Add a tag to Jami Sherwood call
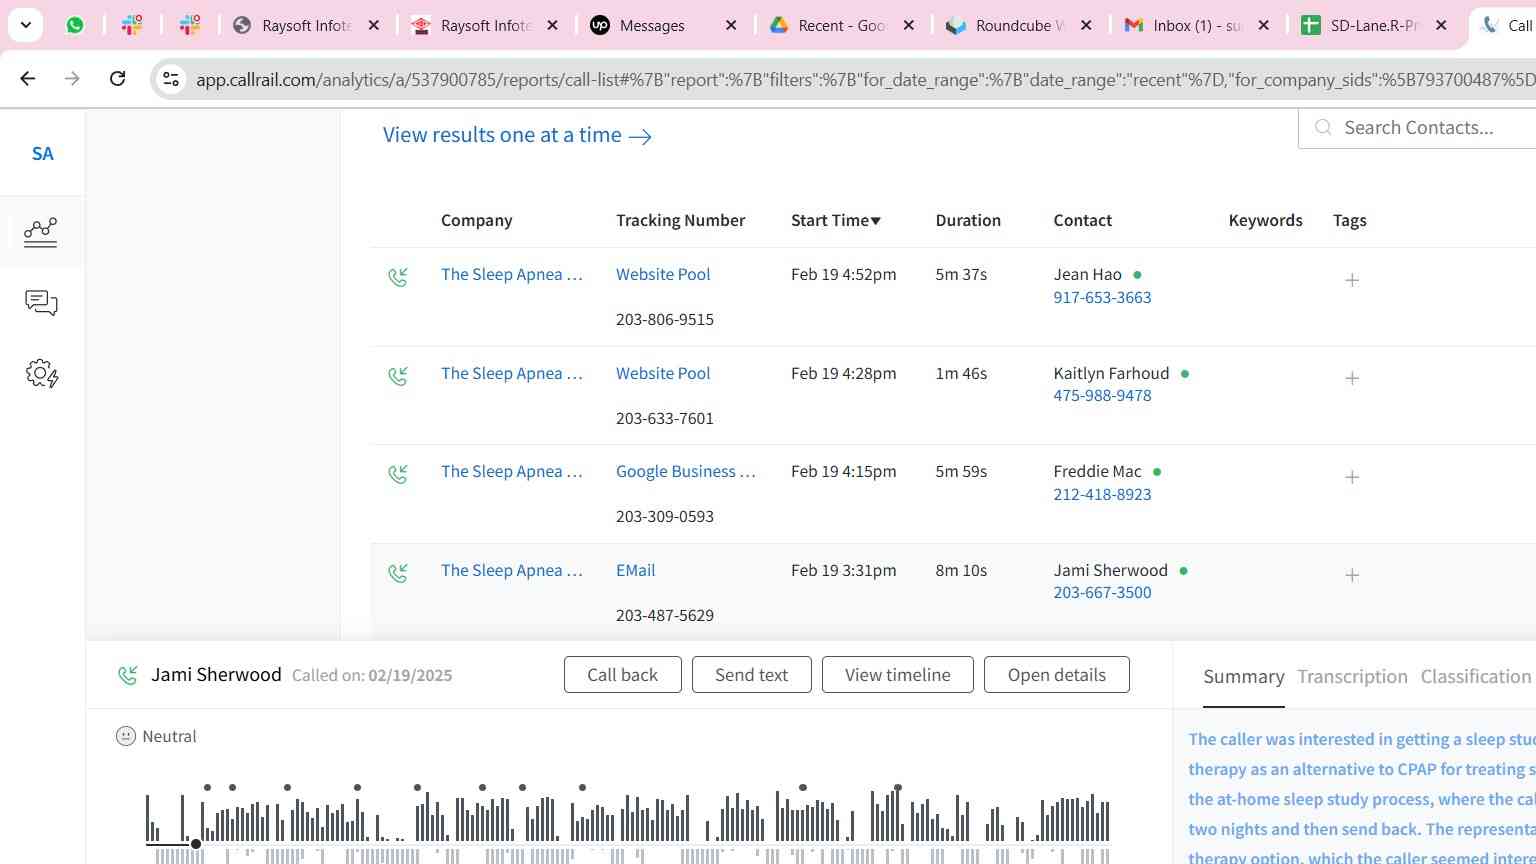The image size is (1536, 864). 1352,575
